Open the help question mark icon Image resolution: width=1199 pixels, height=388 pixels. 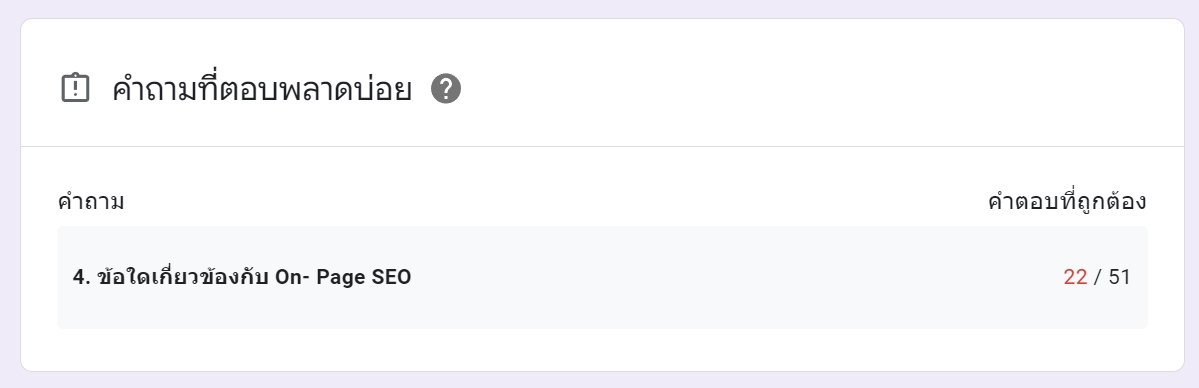point(446,90)
